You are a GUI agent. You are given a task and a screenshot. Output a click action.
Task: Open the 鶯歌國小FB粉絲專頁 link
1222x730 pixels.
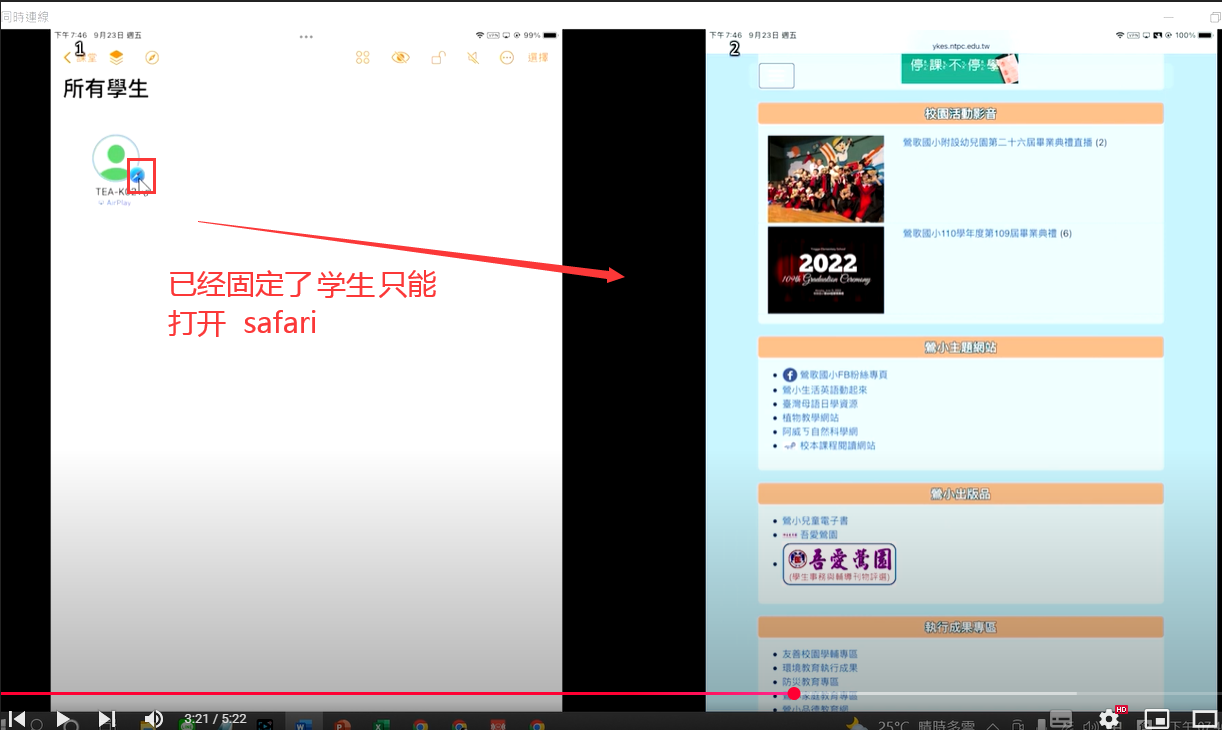pos(843,375)
